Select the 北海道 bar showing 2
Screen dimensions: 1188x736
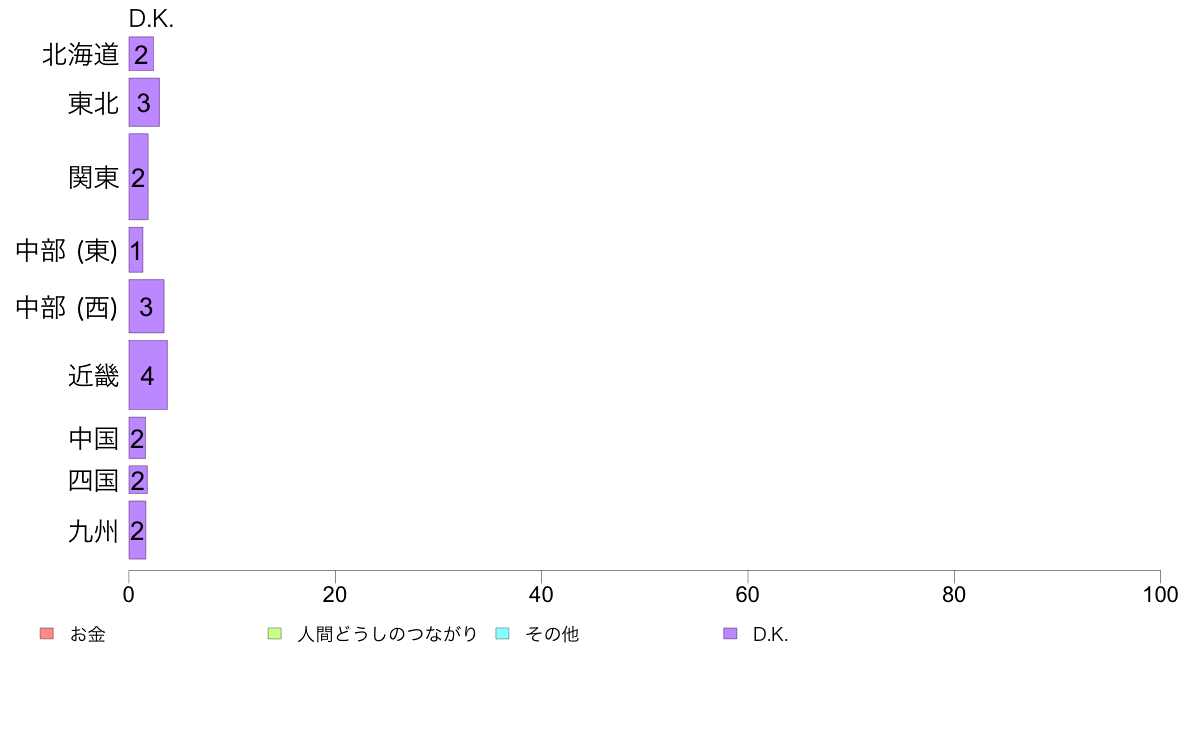[141, 54]
